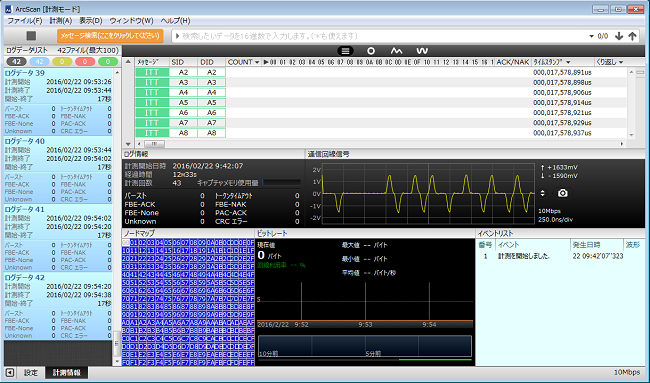Click the ACK/NAK column header
Viewport: 650px width, 383px height.
pos(513,62)
